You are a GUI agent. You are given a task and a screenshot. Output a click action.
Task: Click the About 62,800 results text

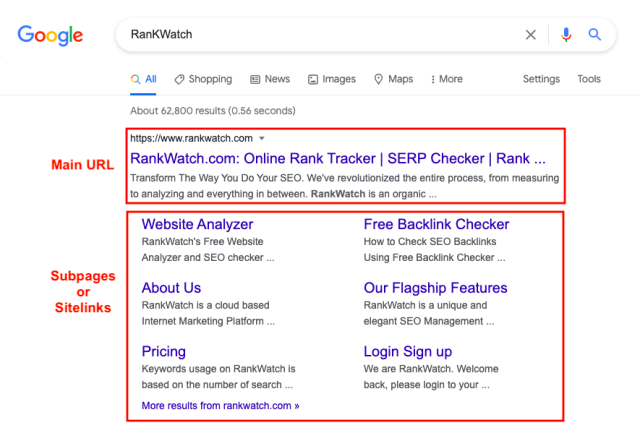coord(213,111)
